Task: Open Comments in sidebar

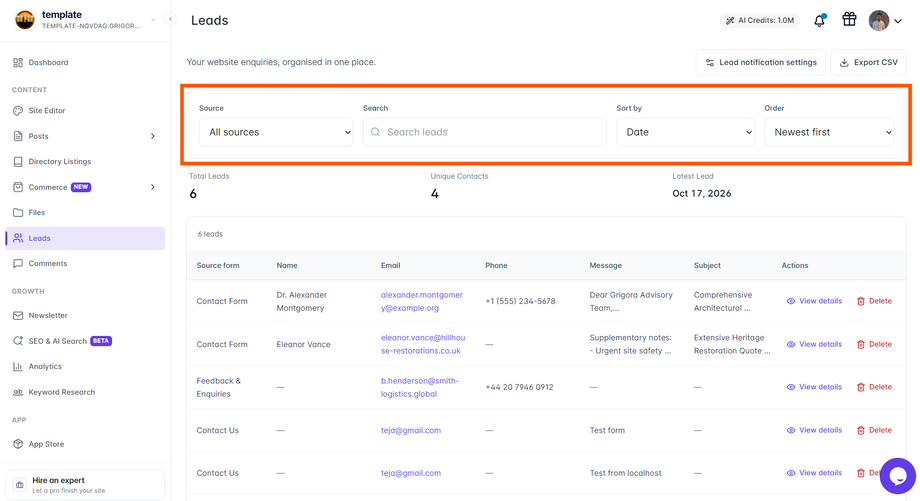Action: click(85, 263)
